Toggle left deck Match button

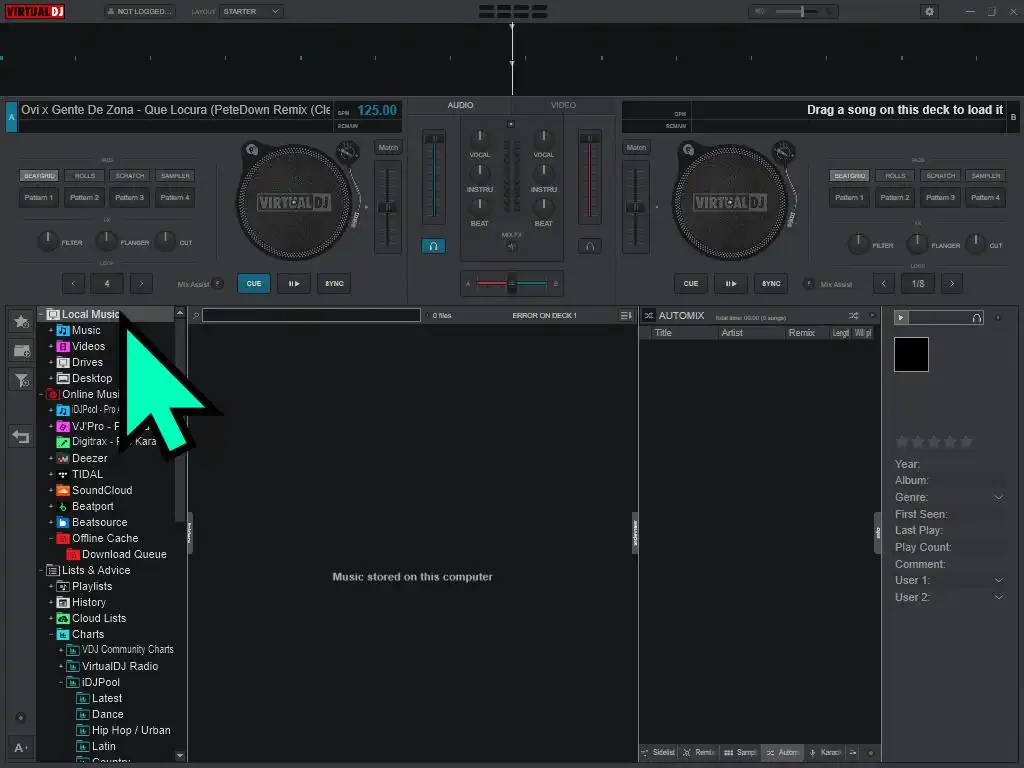click(388, 148)
